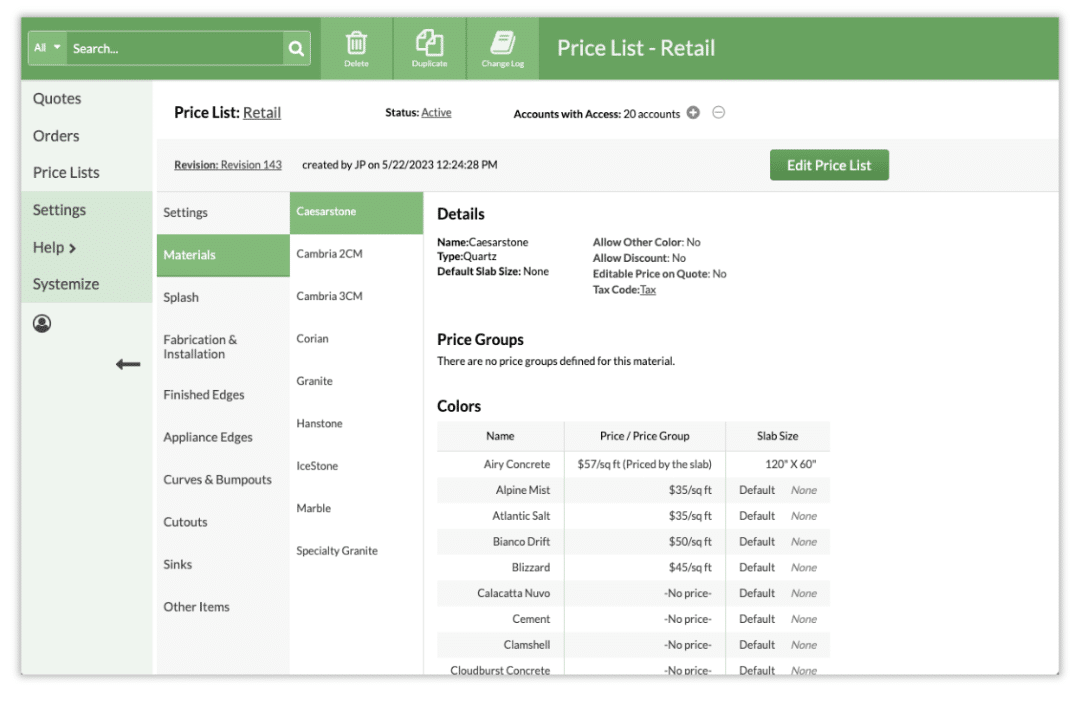Expand the Help menu
Screen dimensions: 1080x720
point(54,247)
